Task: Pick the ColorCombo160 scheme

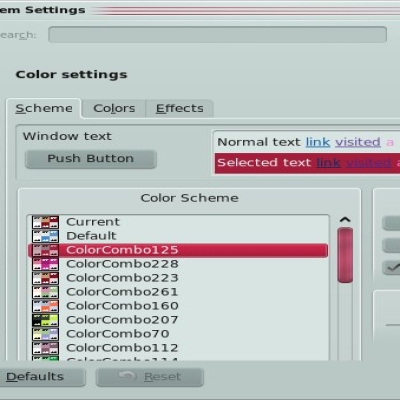Action: (178, 306)
